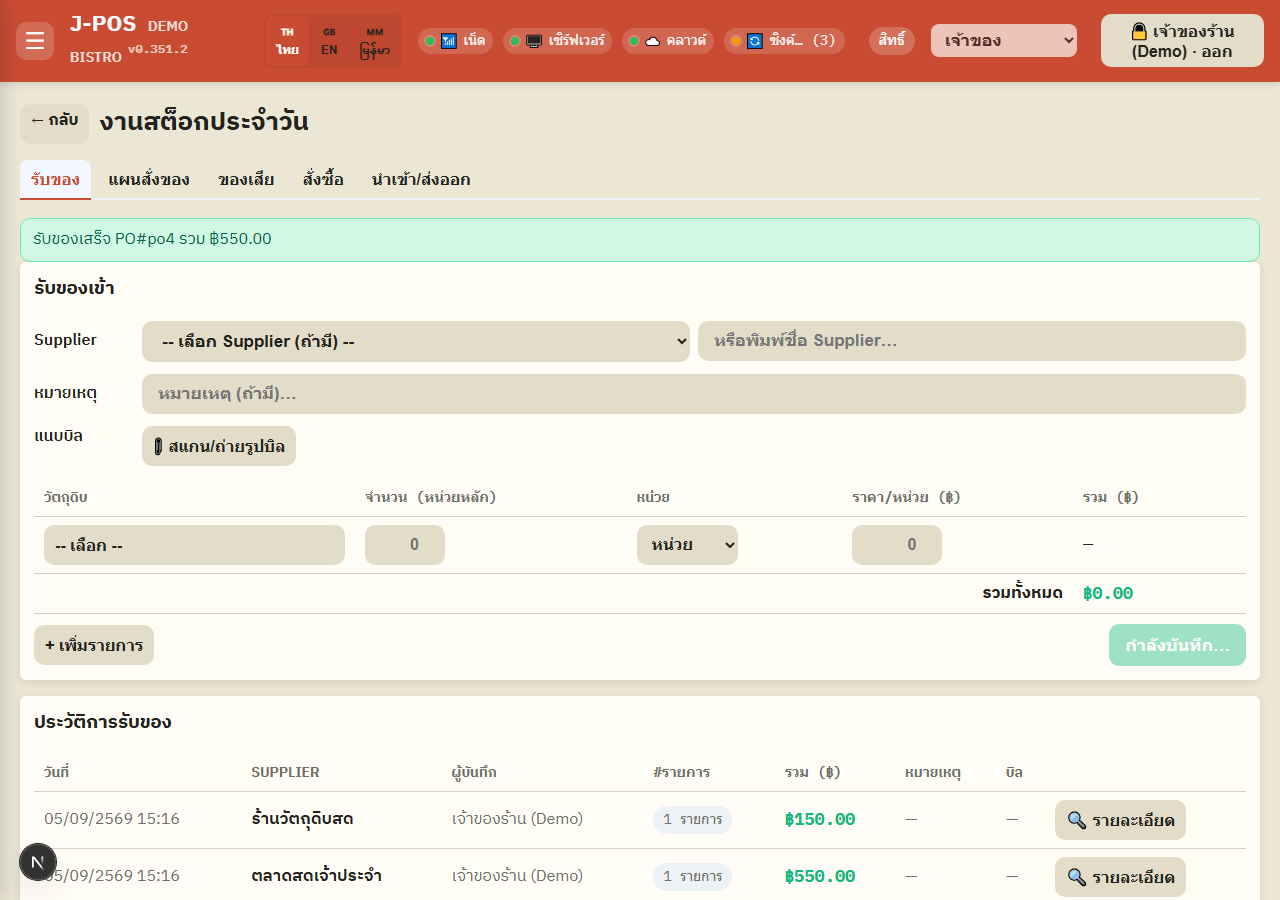Click the กำลังบันทึก... save button

pos(1177,645)
